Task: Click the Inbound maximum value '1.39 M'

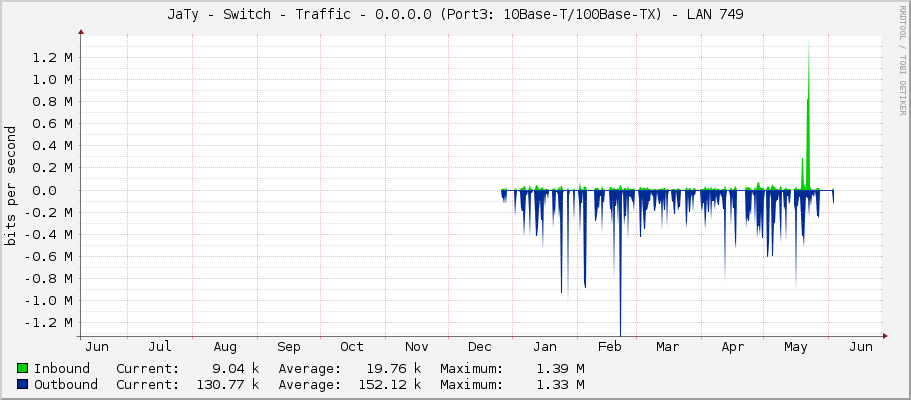Action: point(561,369)
